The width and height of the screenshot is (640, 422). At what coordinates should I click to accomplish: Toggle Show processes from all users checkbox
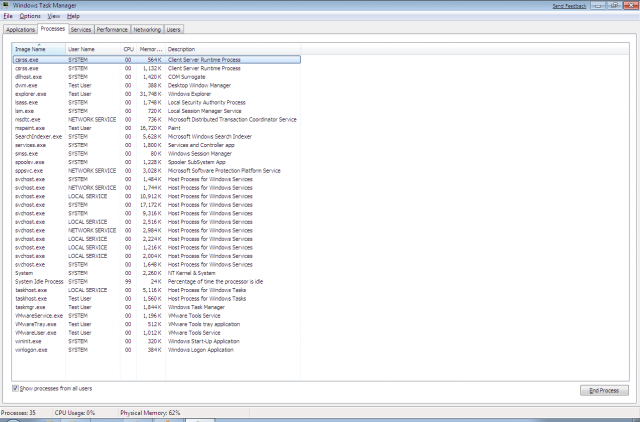(15, 388)
